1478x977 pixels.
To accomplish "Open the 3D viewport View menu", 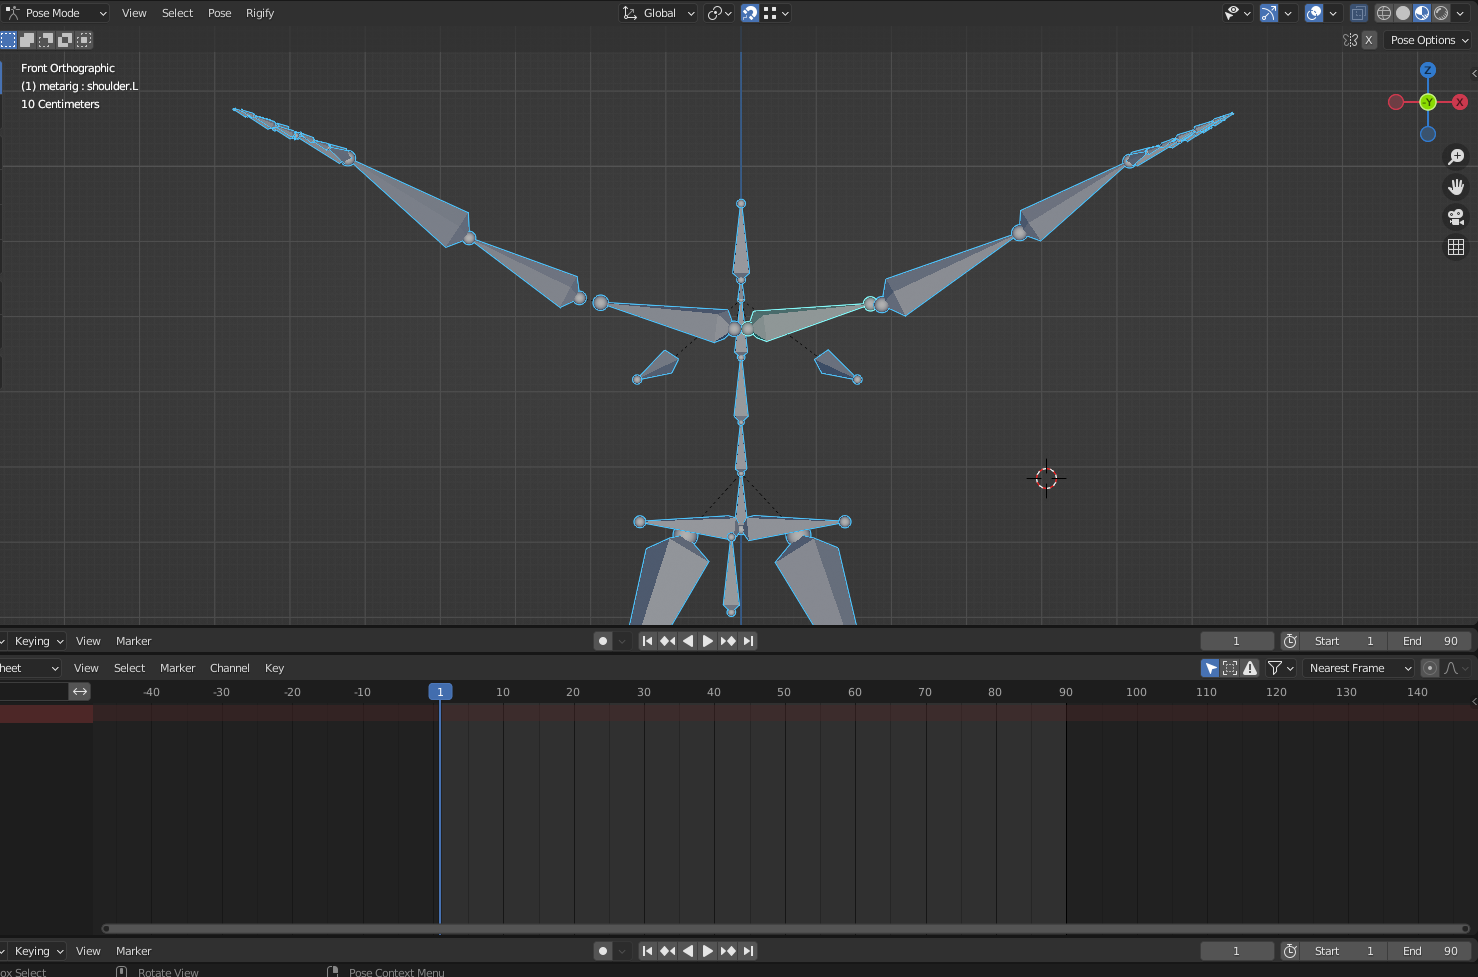I will (134, 13).
